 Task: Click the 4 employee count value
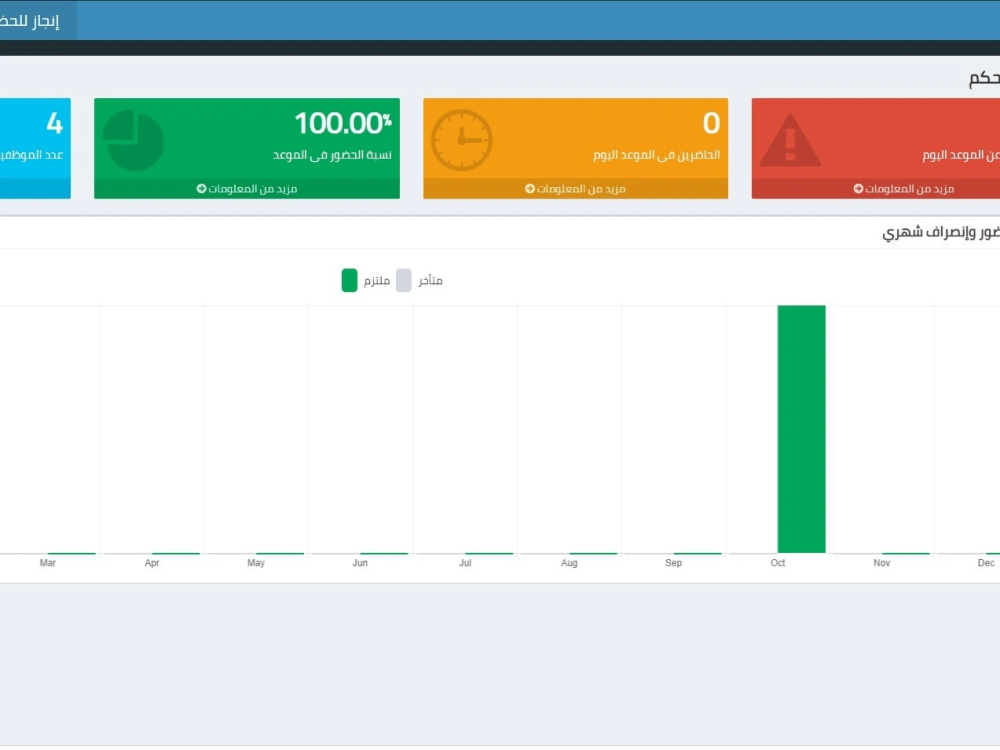point(55,123)
